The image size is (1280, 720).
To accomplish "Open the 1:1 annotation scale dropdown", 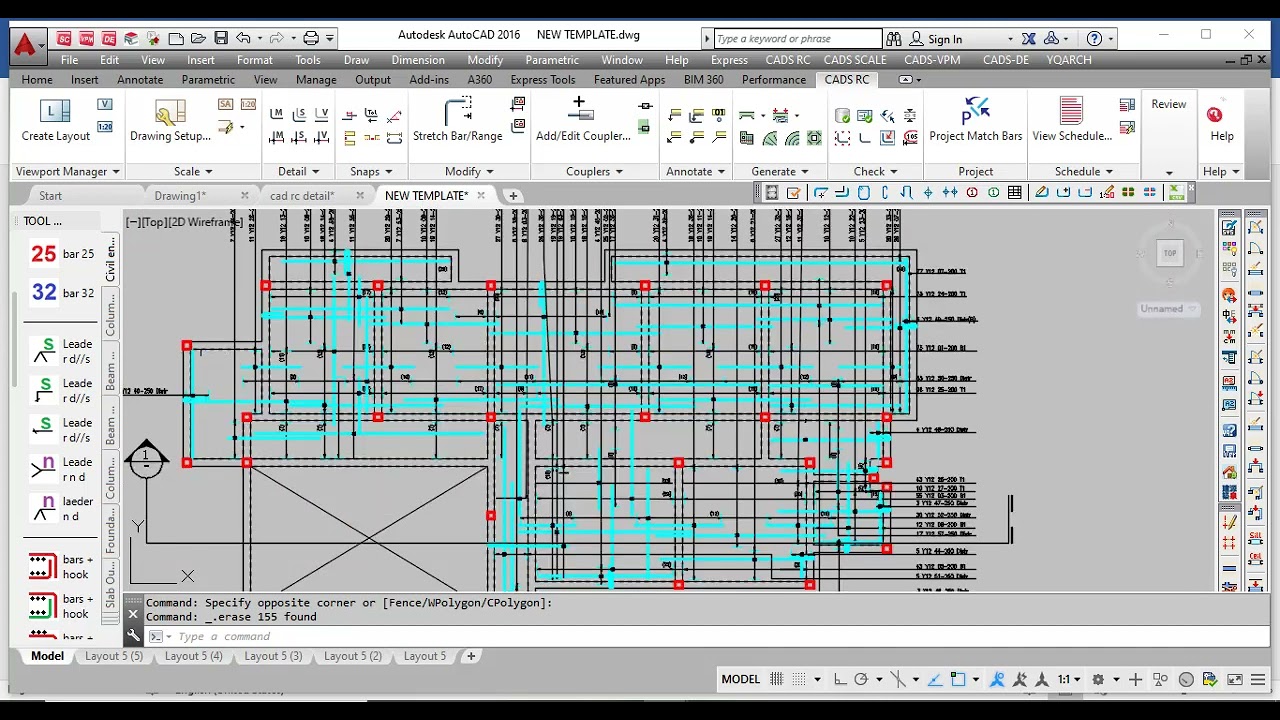I will tap(1068, 679).
